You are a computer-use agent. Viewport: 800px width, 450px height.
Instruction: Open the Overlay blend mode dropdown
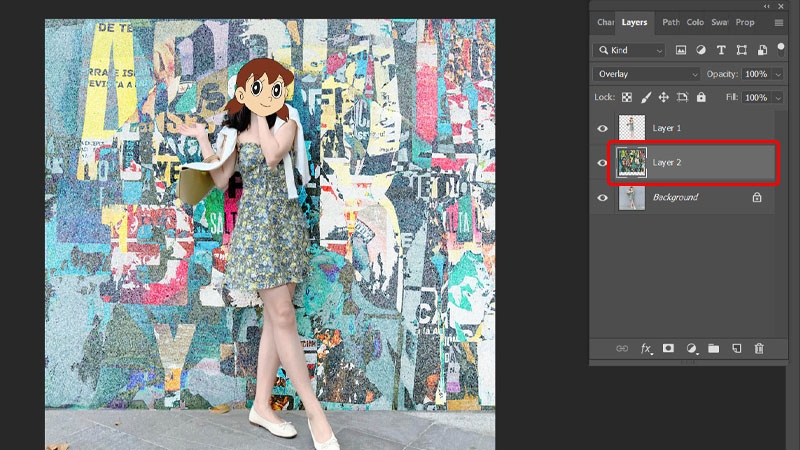click(x=646, y=74)
